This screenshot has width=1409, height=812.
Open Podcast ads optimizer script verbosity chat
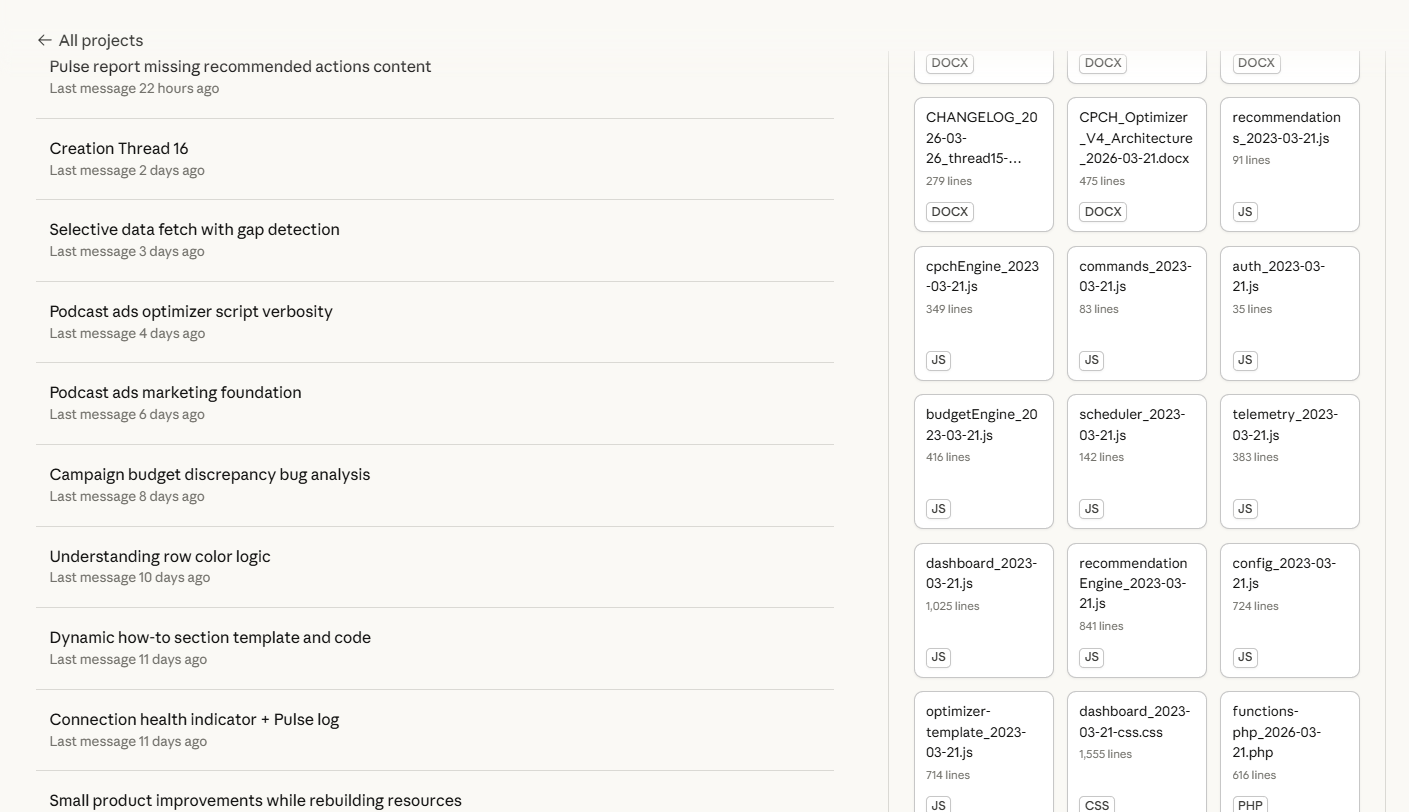(x=191, y=312)
